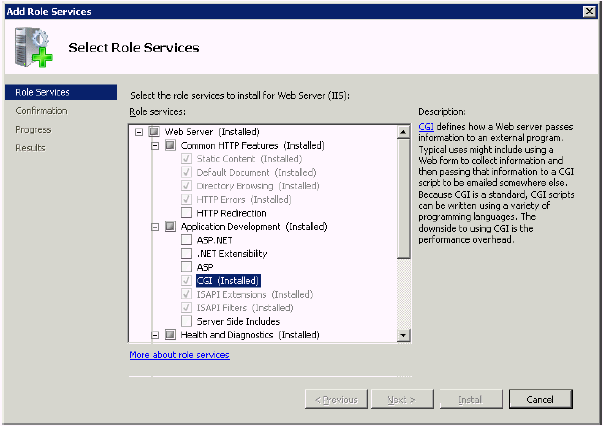Select the Default Document (Installed) row

click(256, 173)
